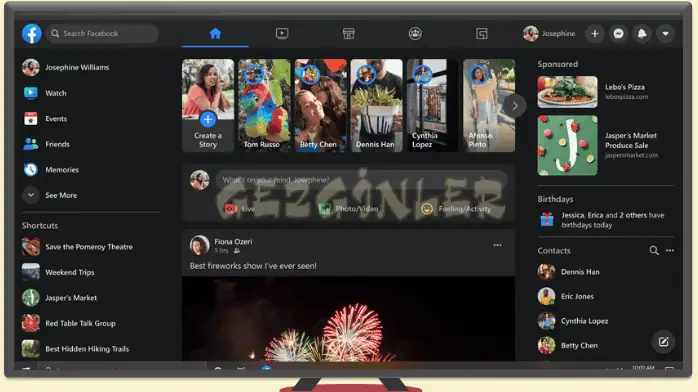The width and height of the screenshot is (698, 392).
Task: Open Memories in the left sidebar
Action: (50, 170)
